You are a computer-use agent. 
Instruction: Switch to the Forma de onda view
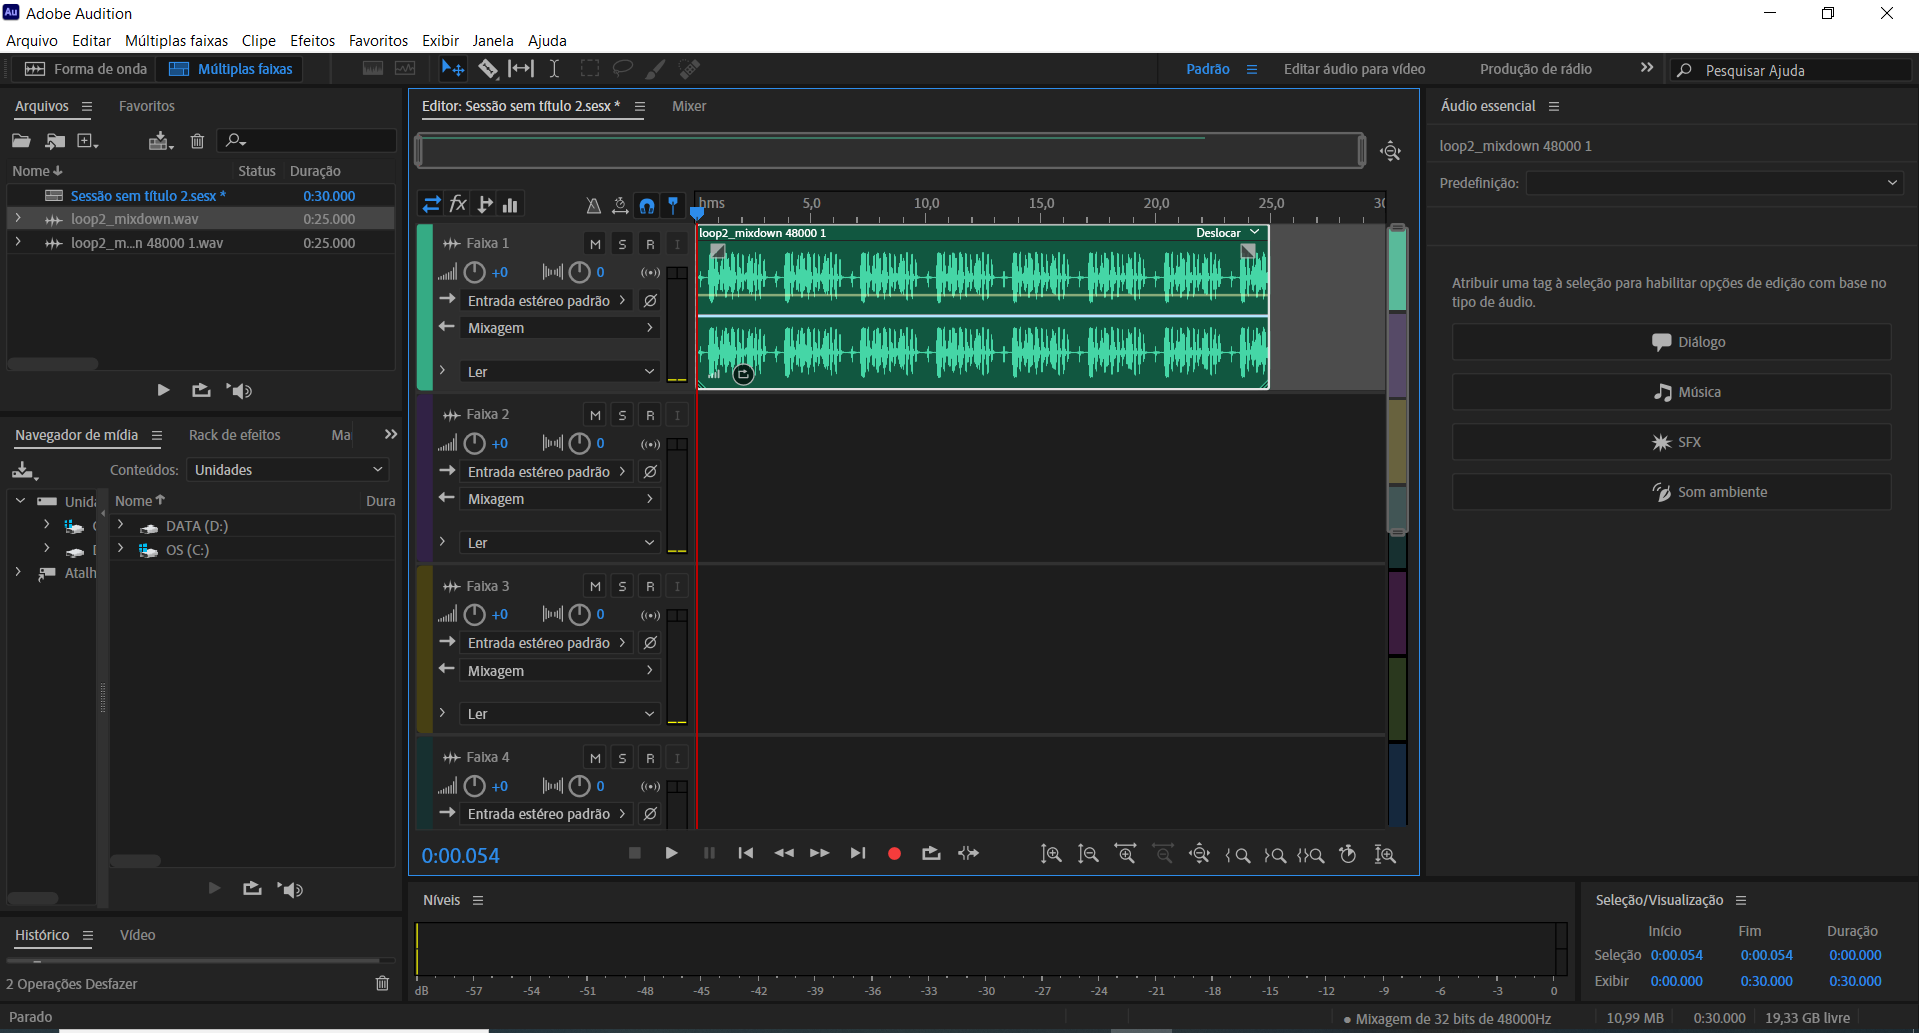point(86,69)
